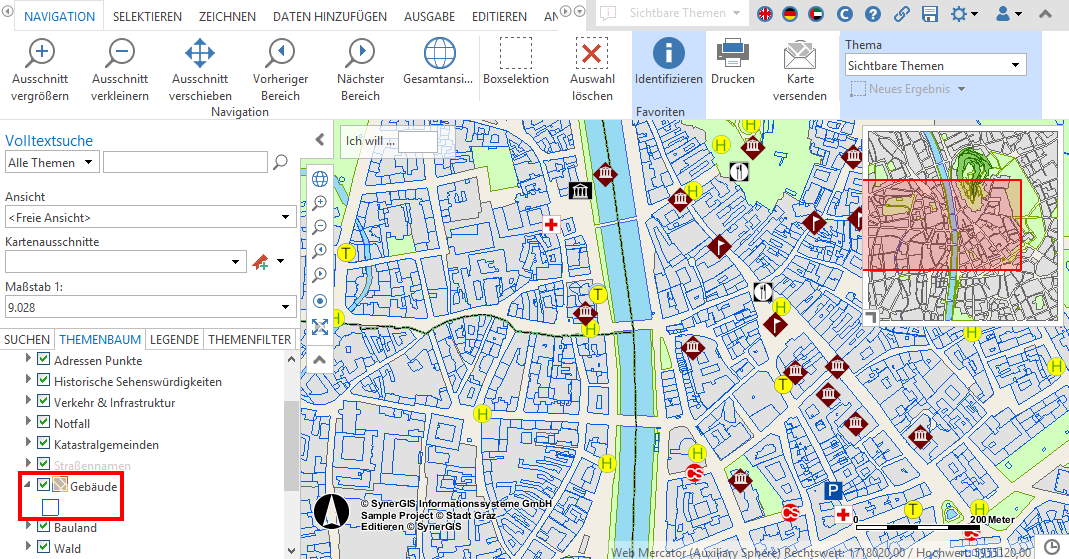Screen dimensions: 1069x559
Task: Open the Kartenausschnitte dropdown
Action: [x=125, y=262]
